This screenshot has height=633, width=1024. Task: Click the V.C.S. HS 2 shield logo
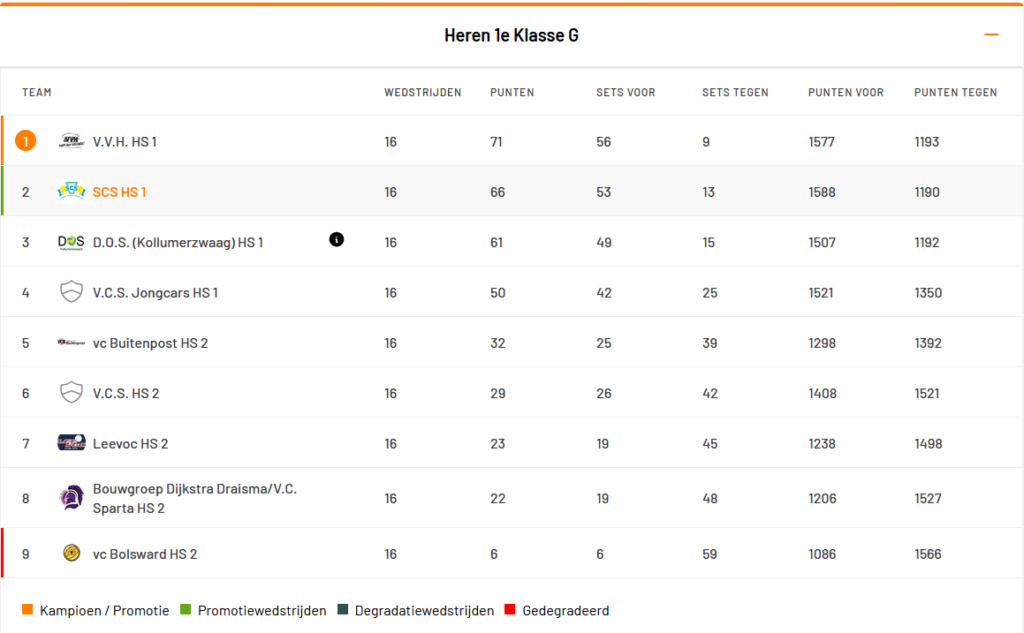pyautogui.click(x=71, y=393)
